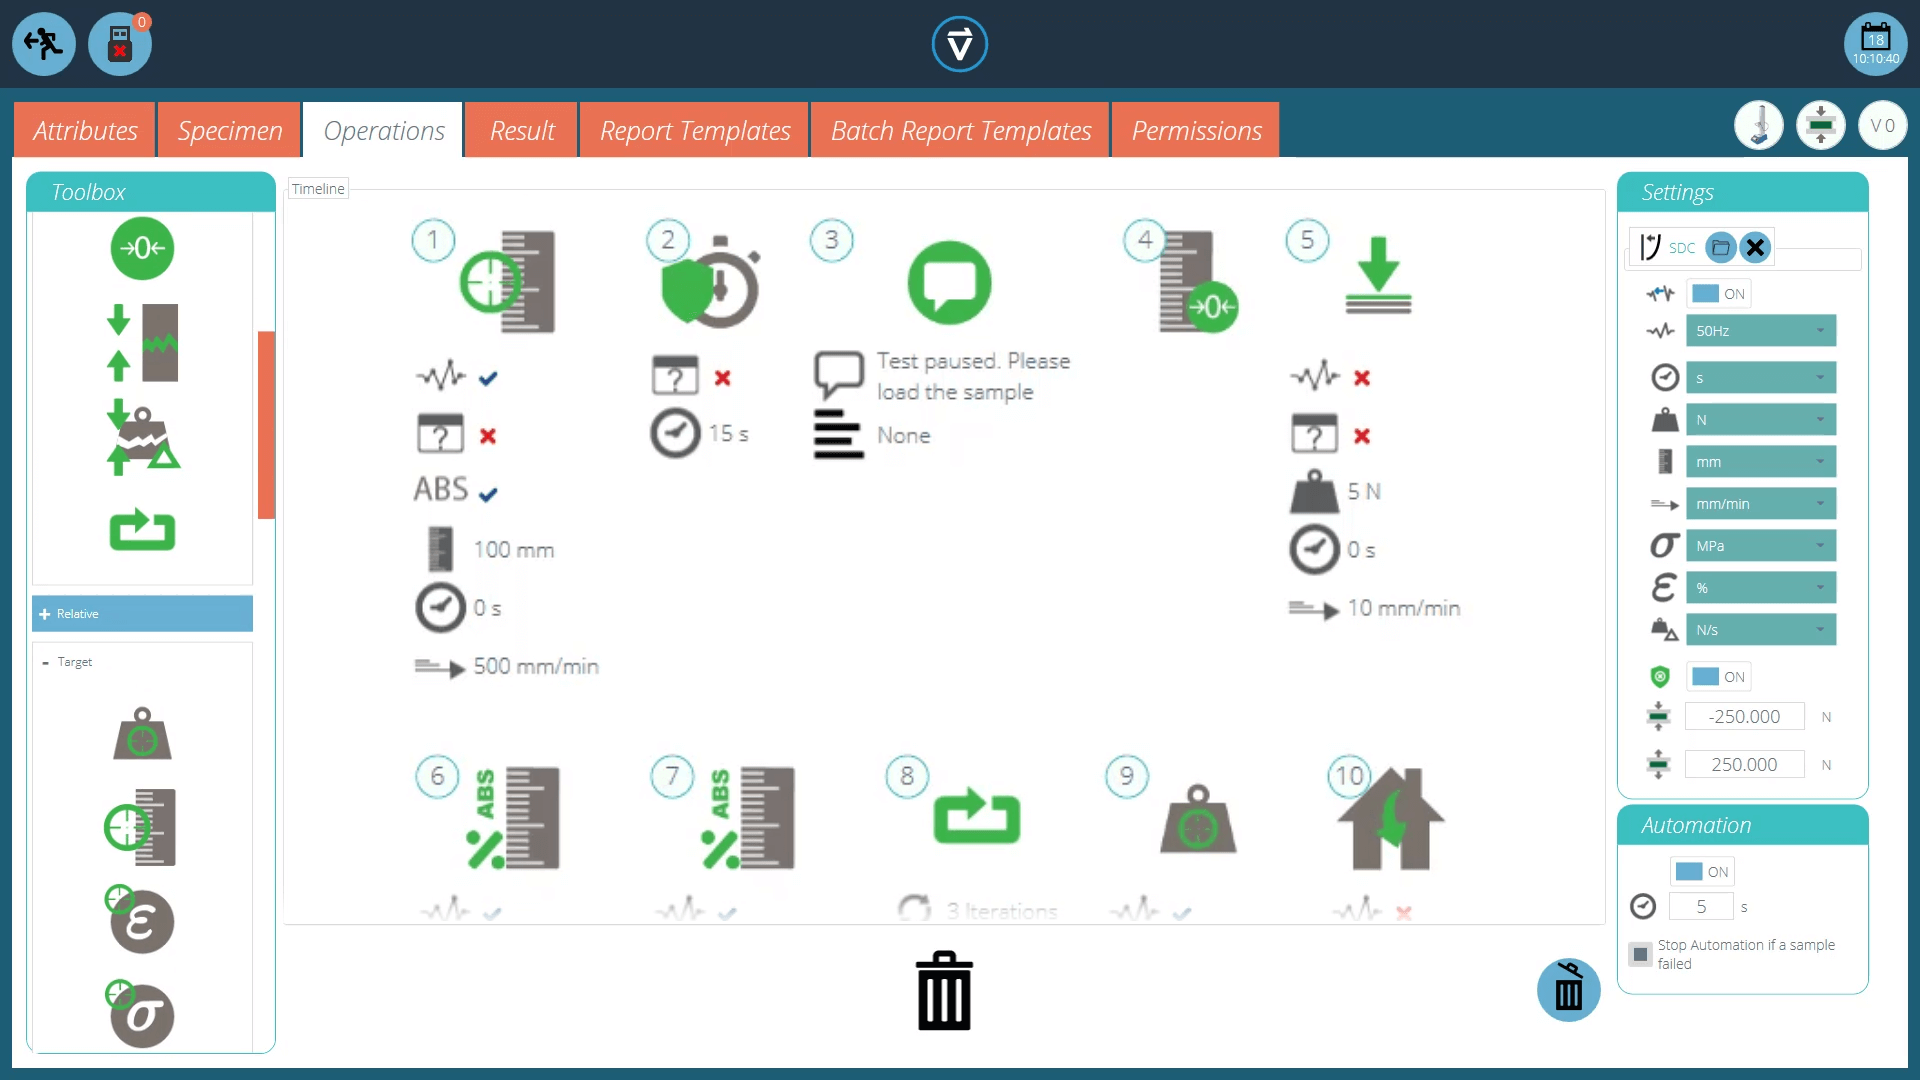Open the central V logo button
The height and width of the screenshot is (1080, 1920).
(x=960, y=44)
